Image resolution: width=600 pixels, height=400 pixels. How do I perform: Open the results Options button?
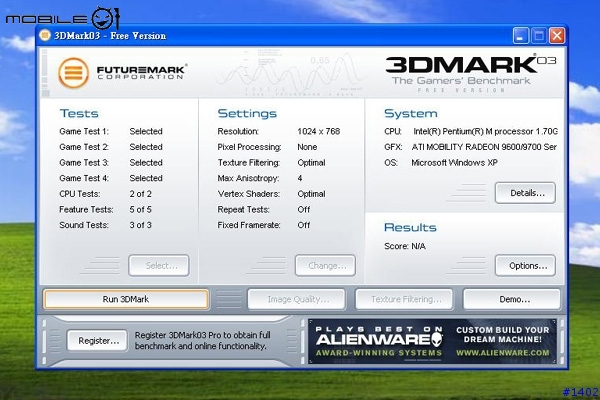[x=525, y=265]
